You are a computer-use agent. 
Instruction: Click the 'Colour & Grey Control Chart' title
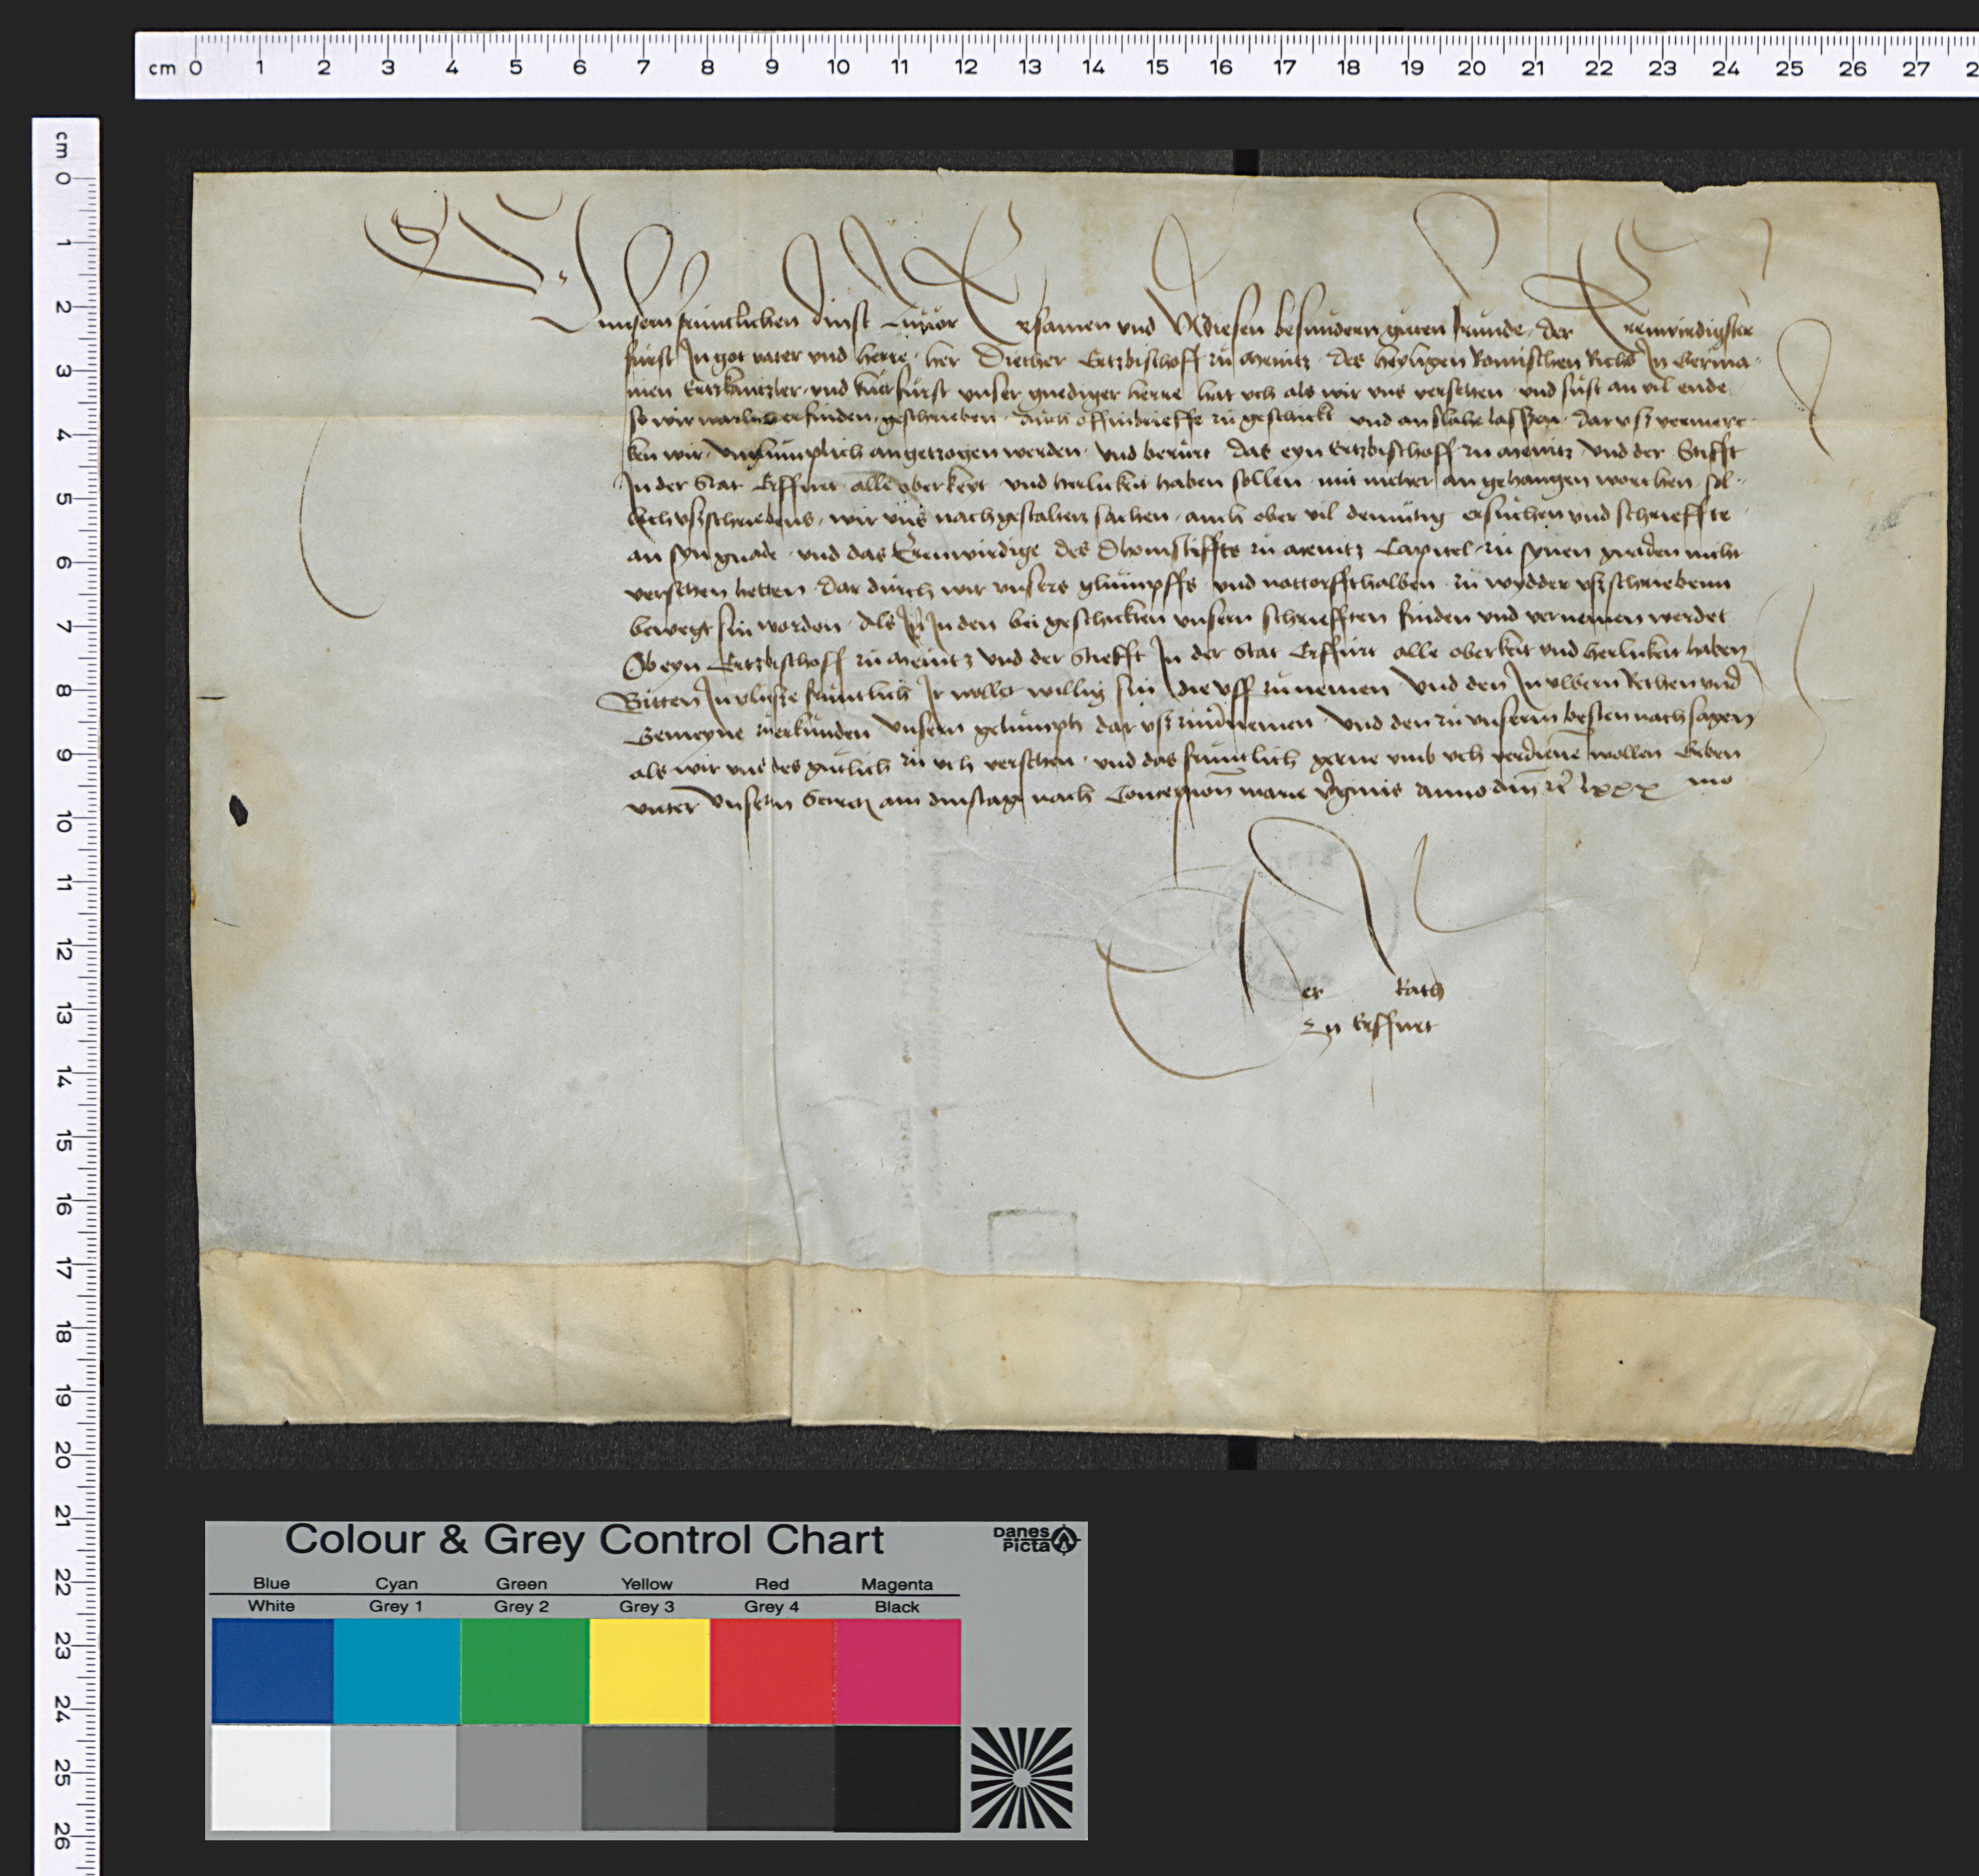pos(584,1540)
